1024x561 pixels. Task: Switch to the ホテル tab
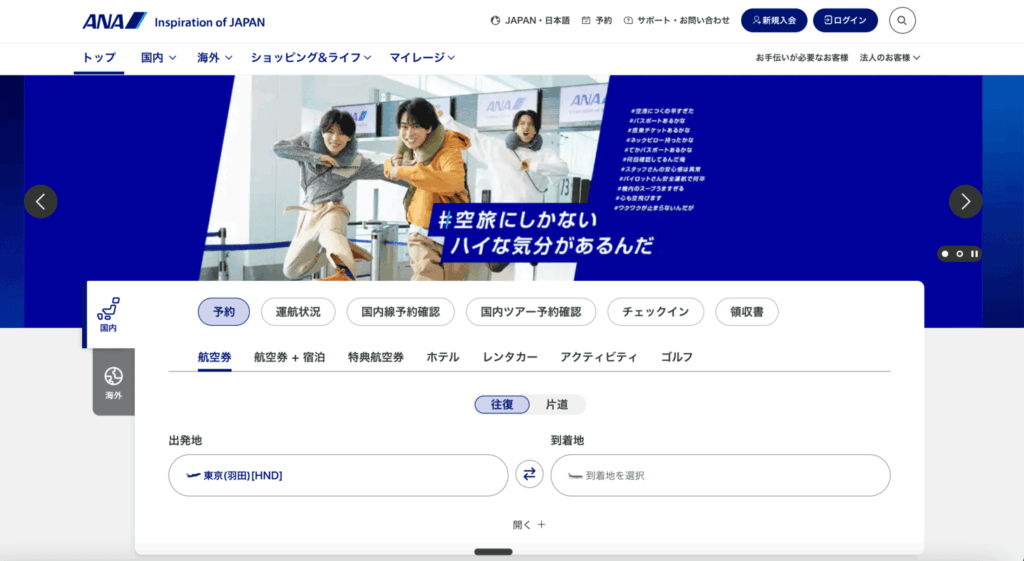(443, 357)
